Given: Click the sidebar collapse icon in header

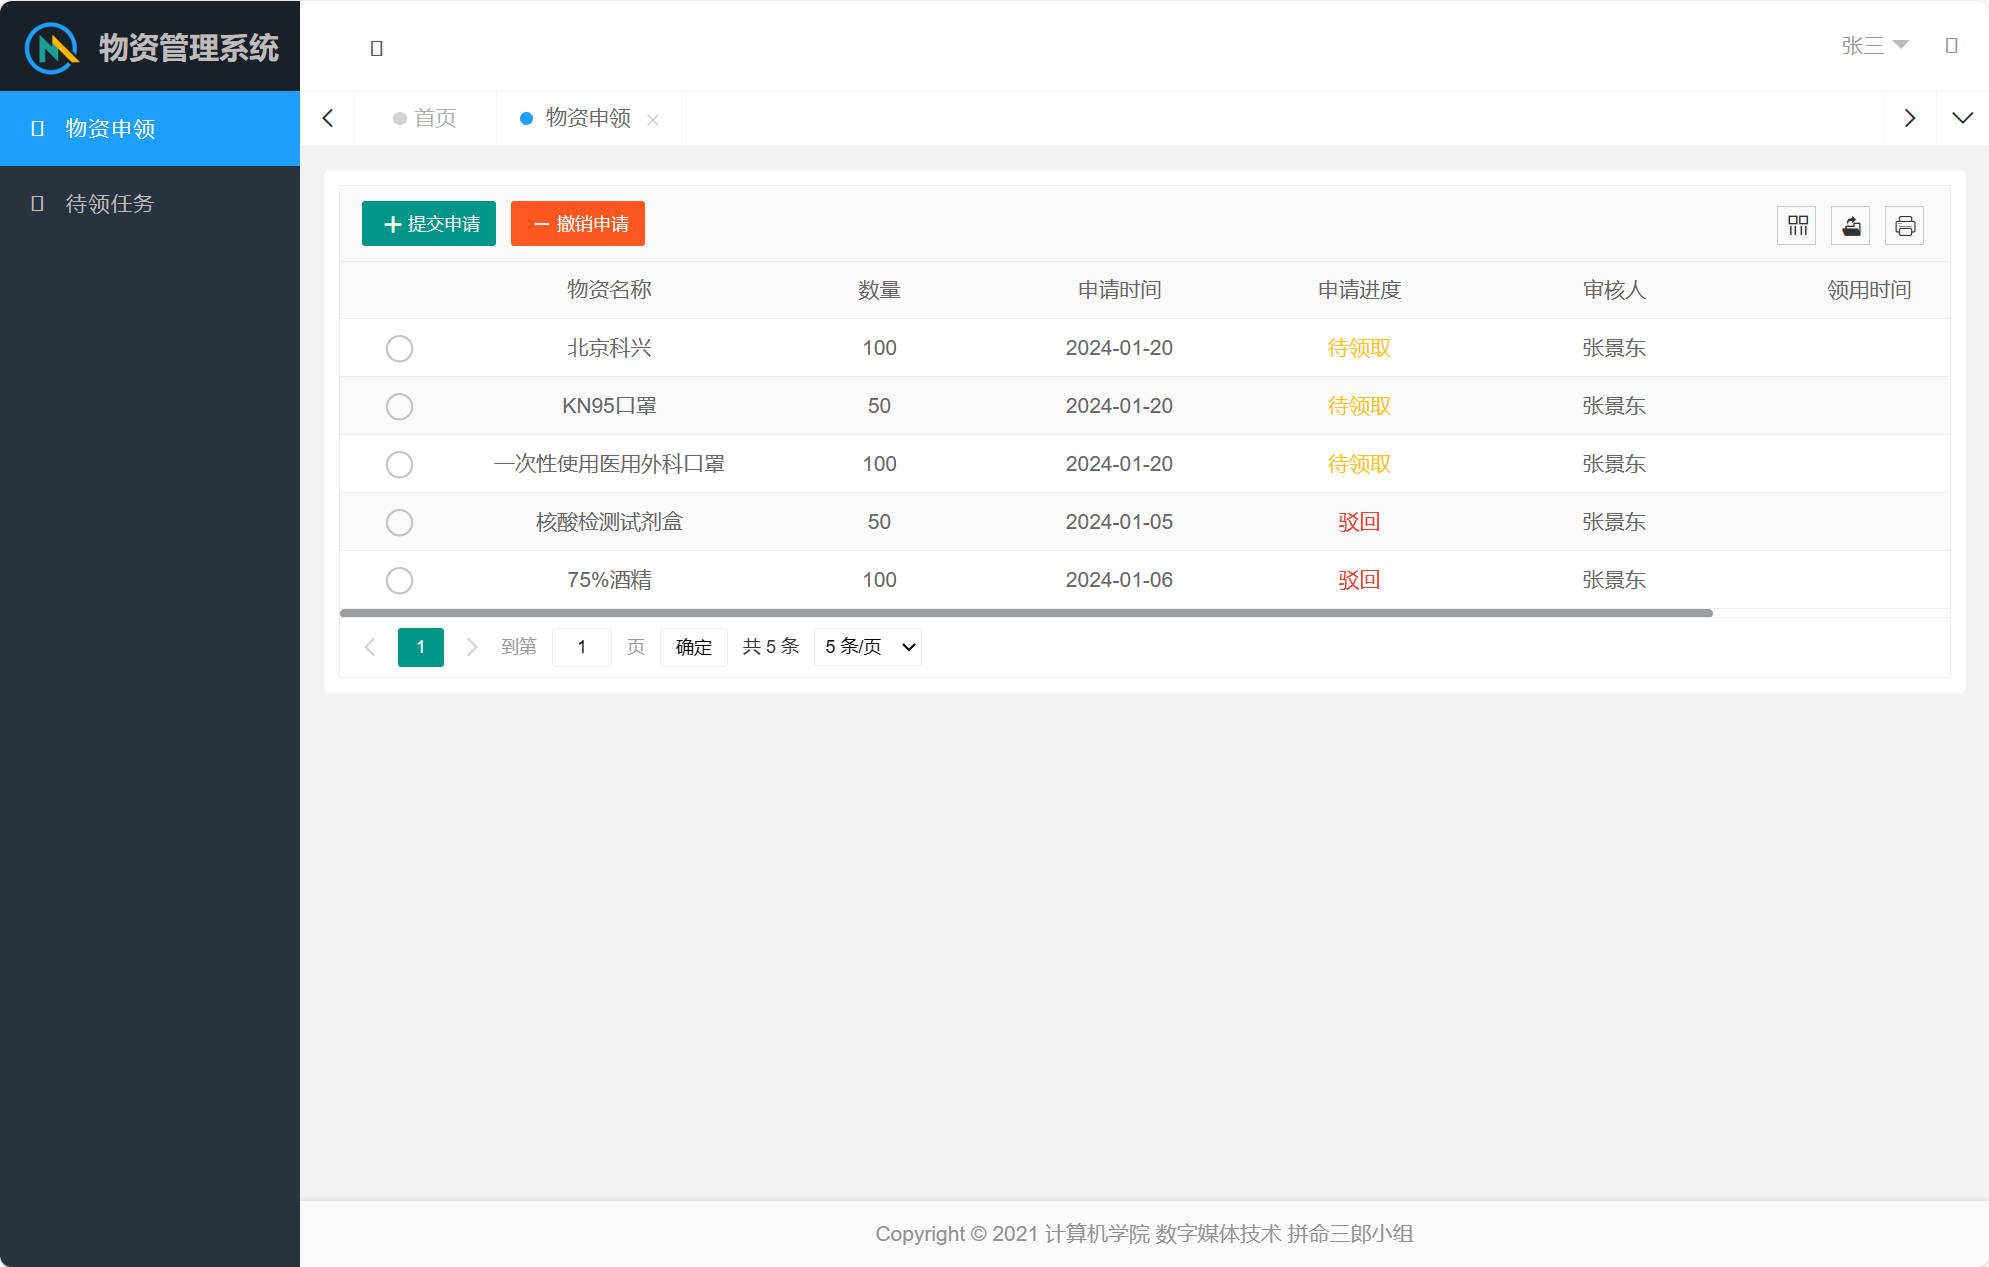Looking at the screenshot, I should click(377, 46).
